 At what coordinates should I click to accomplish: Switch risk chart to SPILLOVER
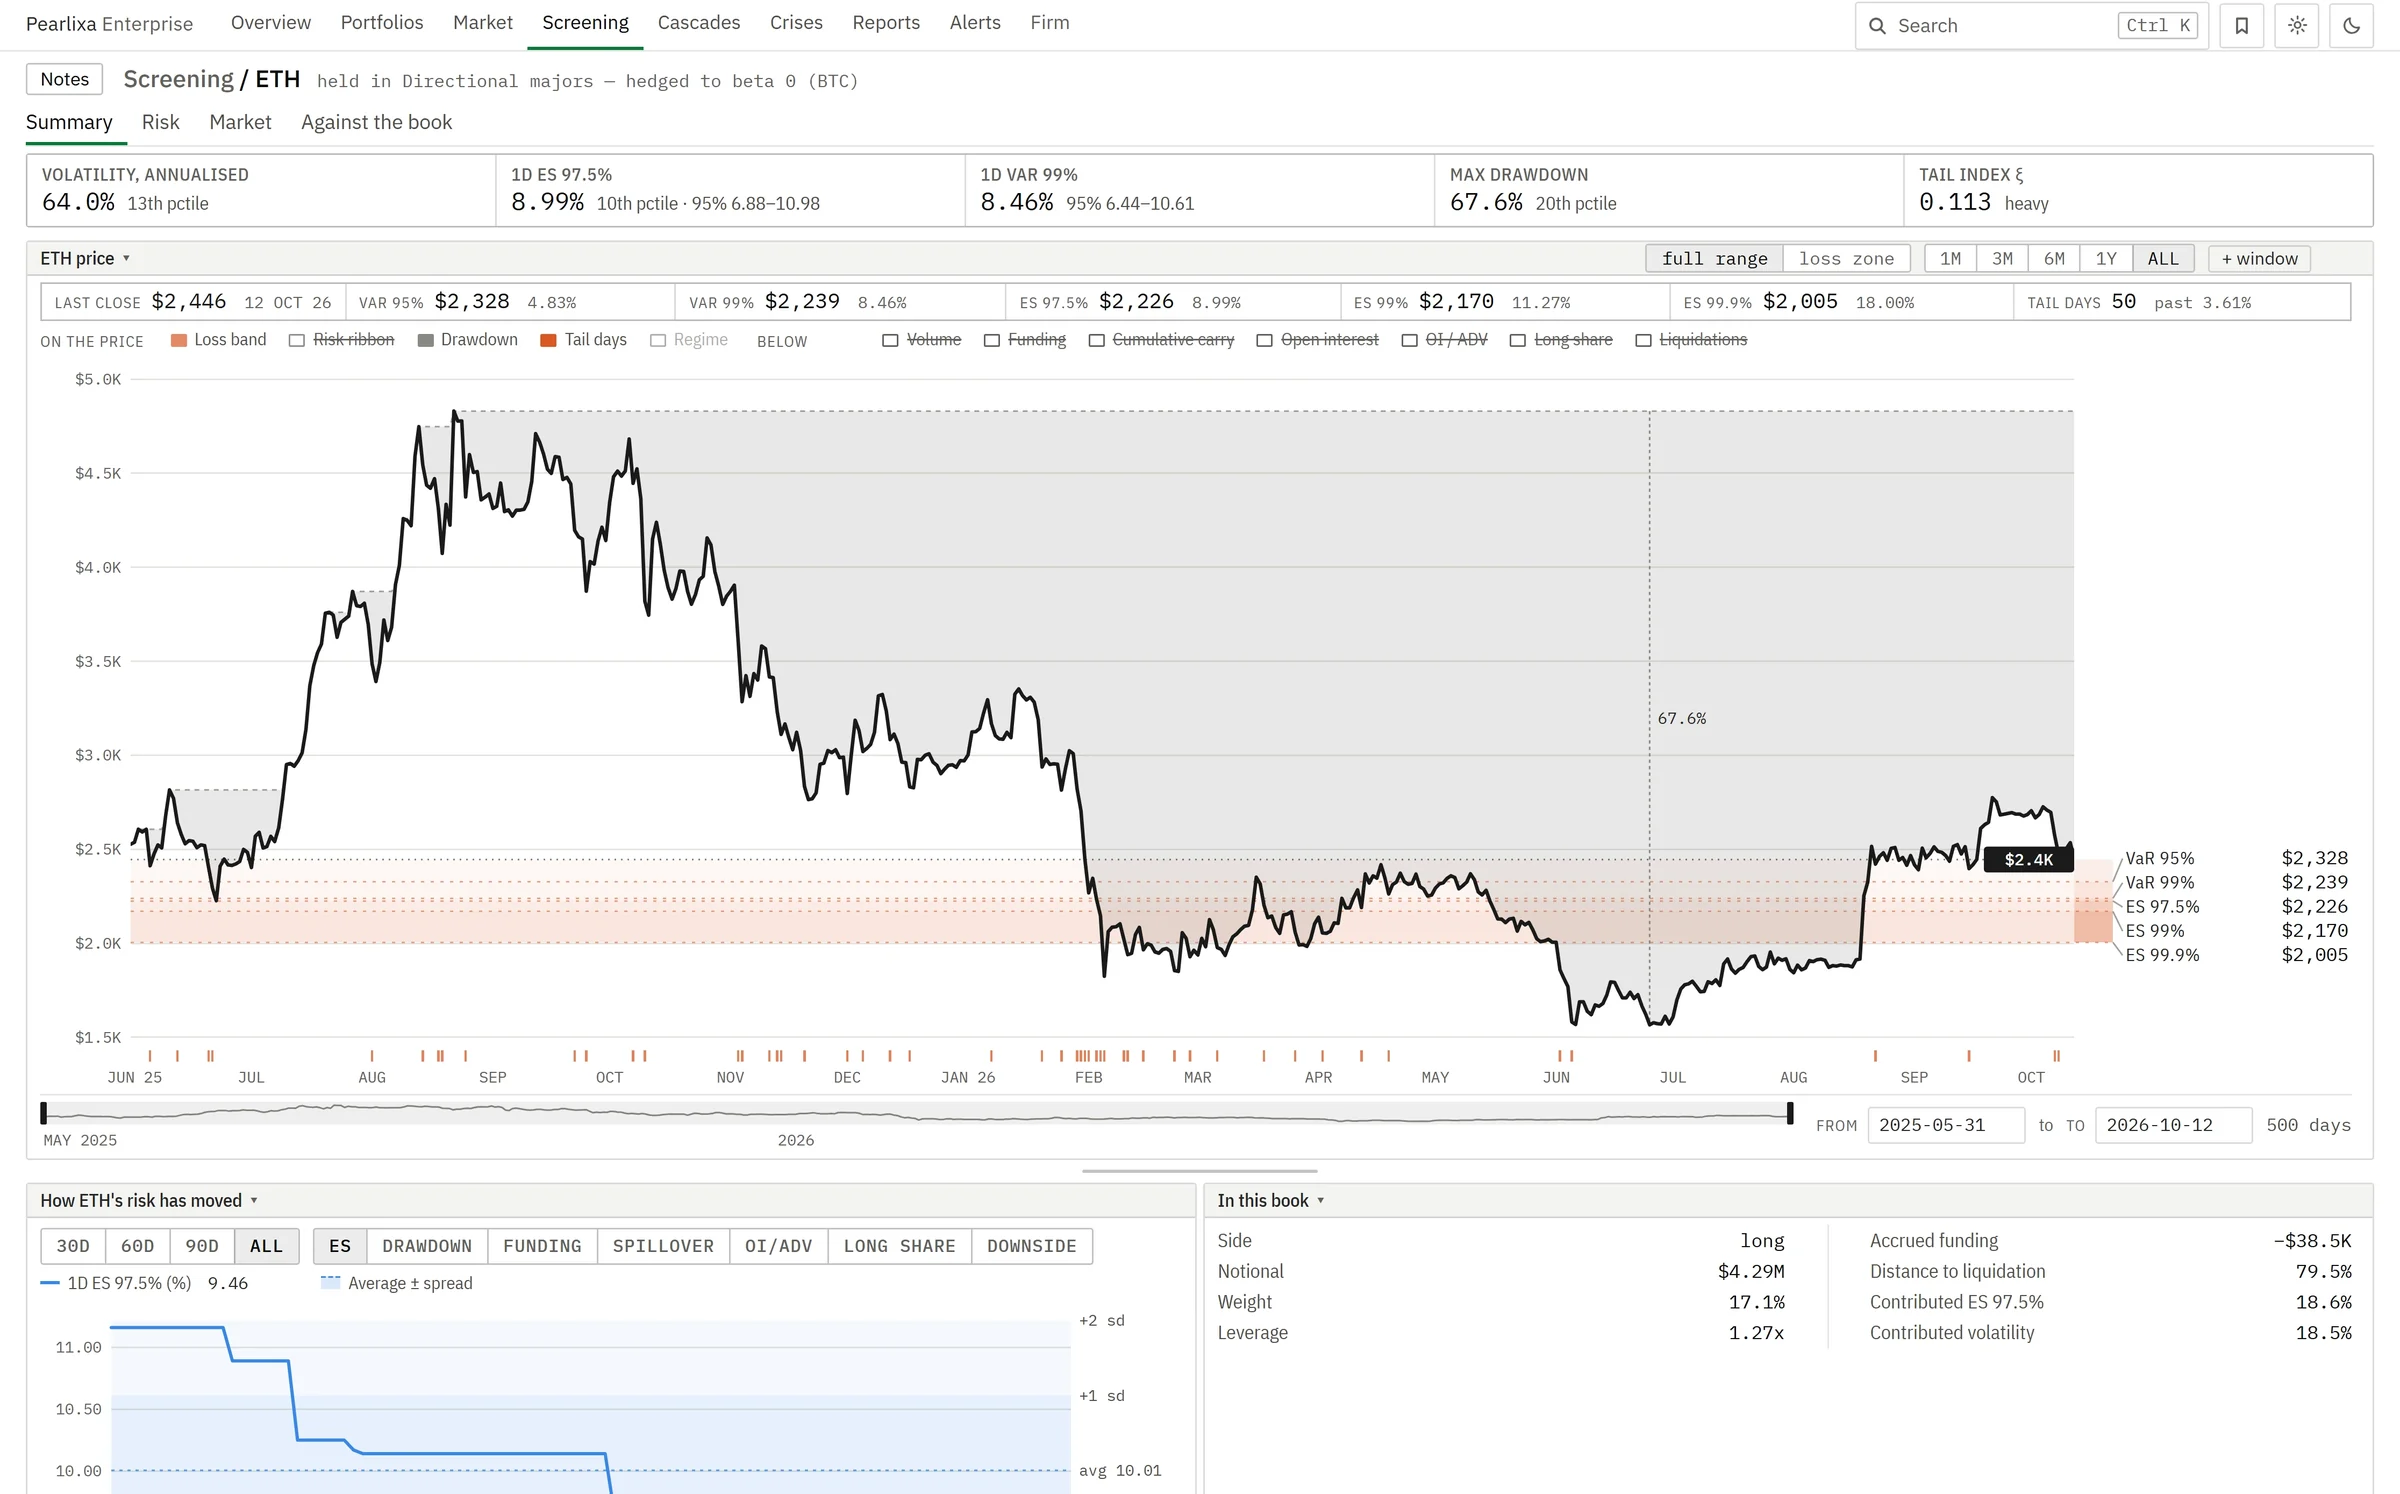(663, 1246)
